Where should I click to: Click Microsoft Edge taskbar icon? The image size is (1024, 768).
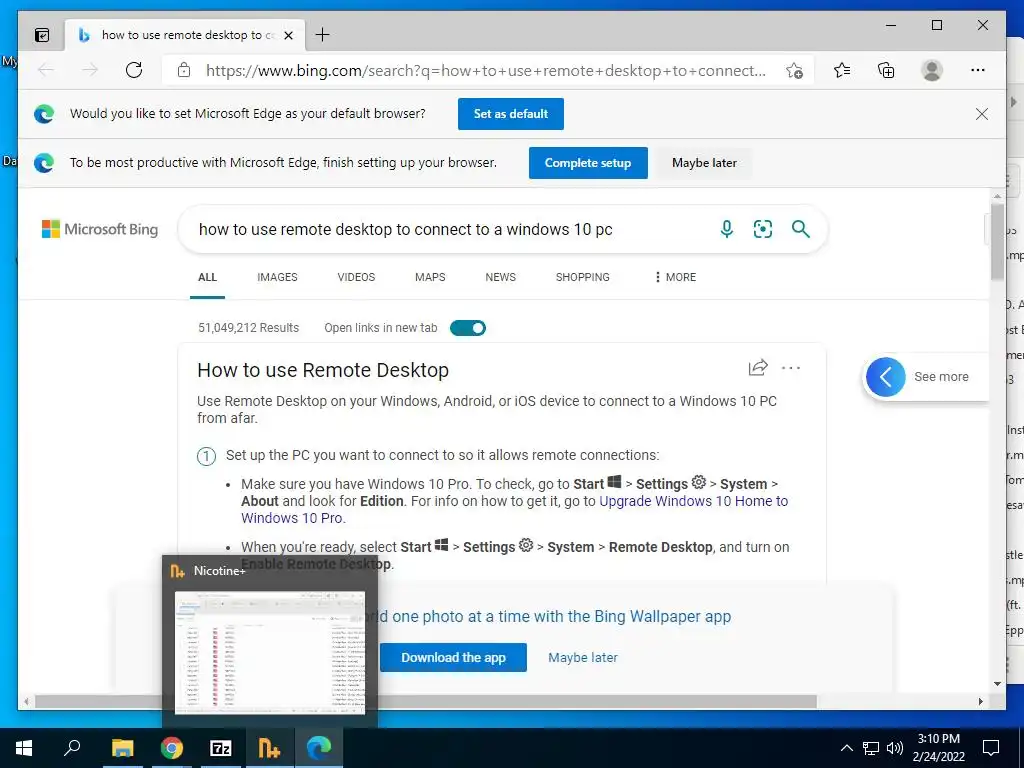coord(319,748)
